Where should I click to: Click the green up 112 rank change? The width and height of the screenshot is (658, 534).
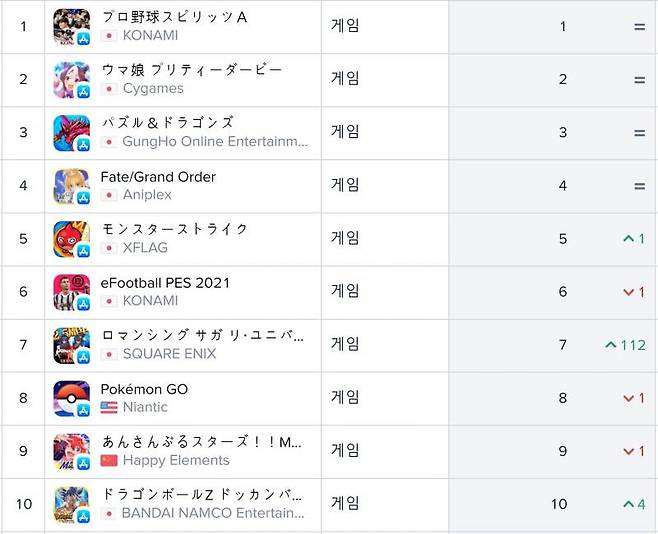coord(625,345)
